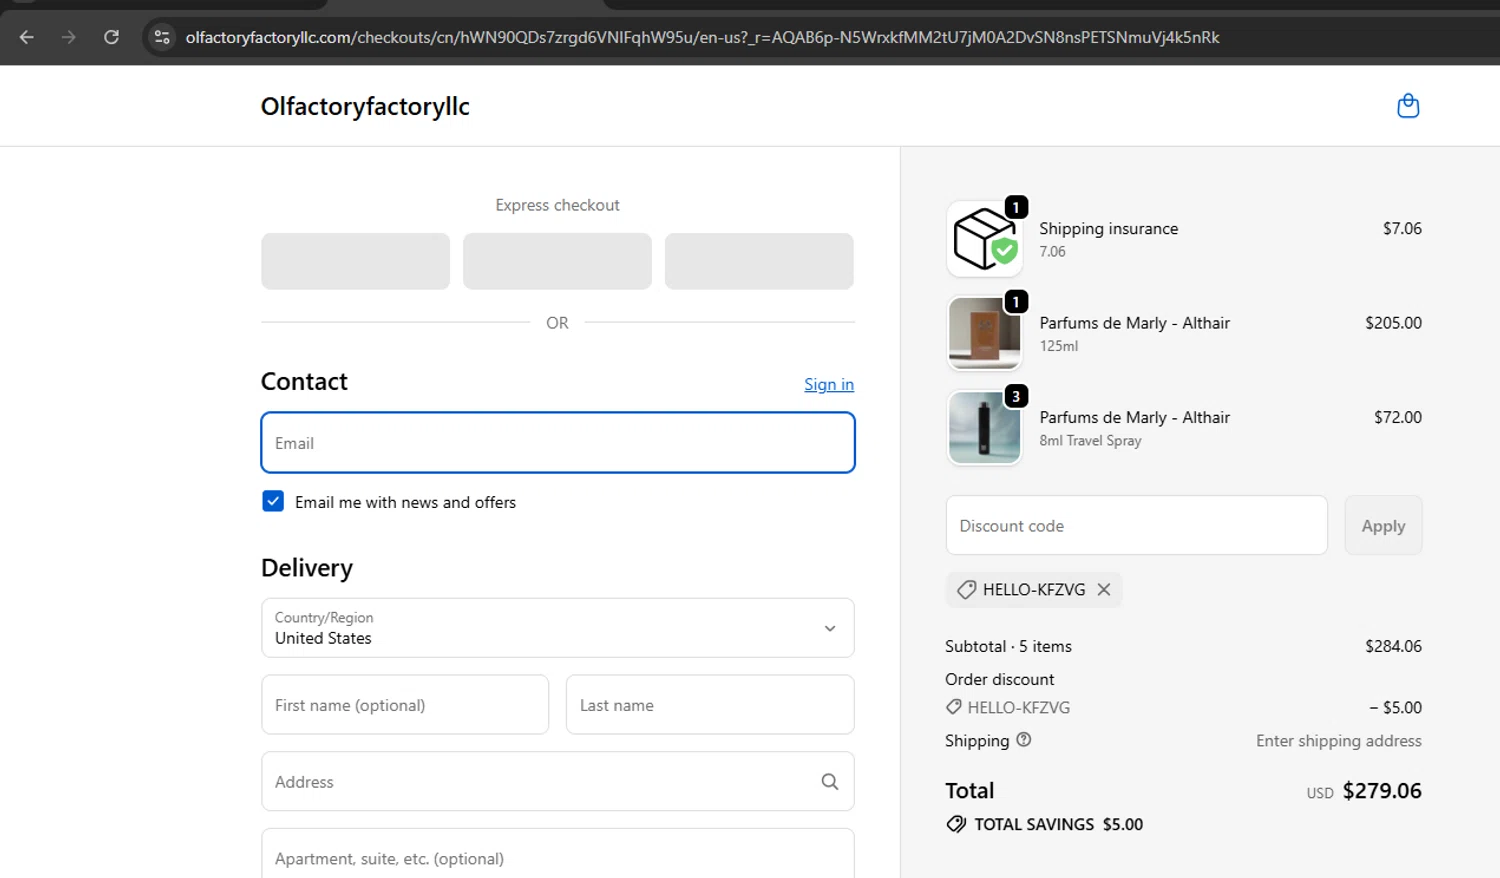Click the Shipping insurance box thumbnail
The width and height of the screenshot is (1500, 878).
click(x=984, y=239)
